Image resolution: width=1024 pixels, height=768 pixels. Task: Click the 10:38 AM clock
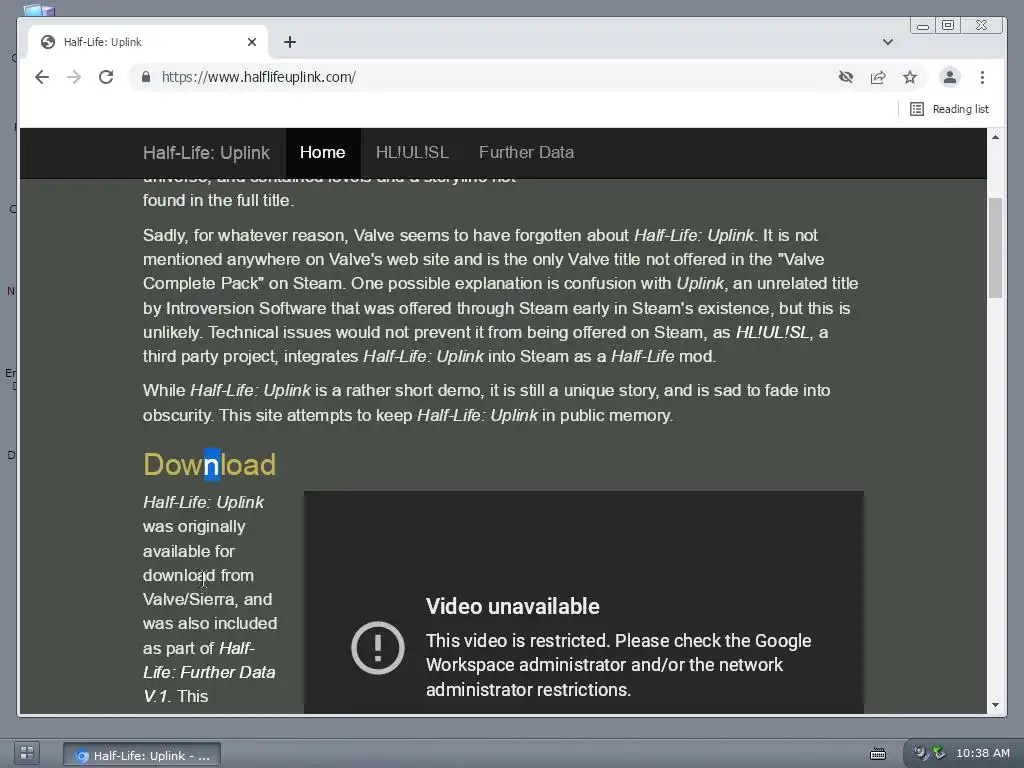click(983, 753)
